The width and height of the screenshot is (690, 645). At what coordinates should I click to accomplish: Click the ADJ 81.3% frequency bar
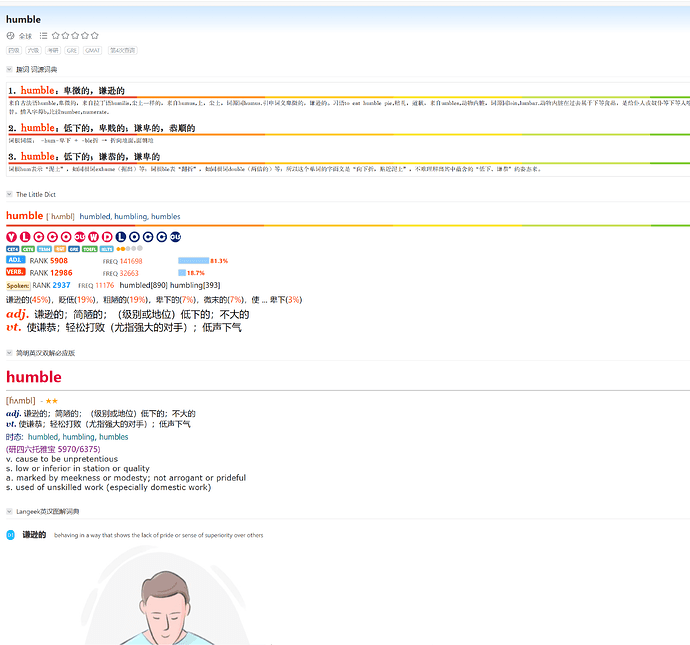pyautogui.click(x=194, y=261)
